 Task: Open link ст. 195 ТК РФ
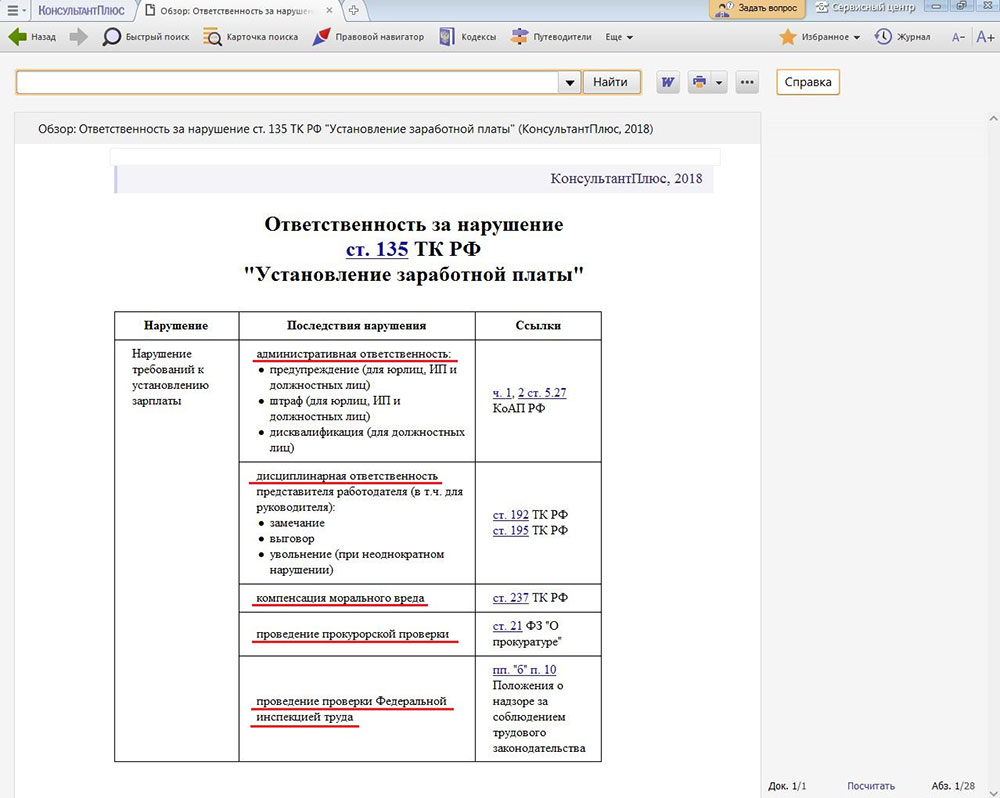pos(511,531)
